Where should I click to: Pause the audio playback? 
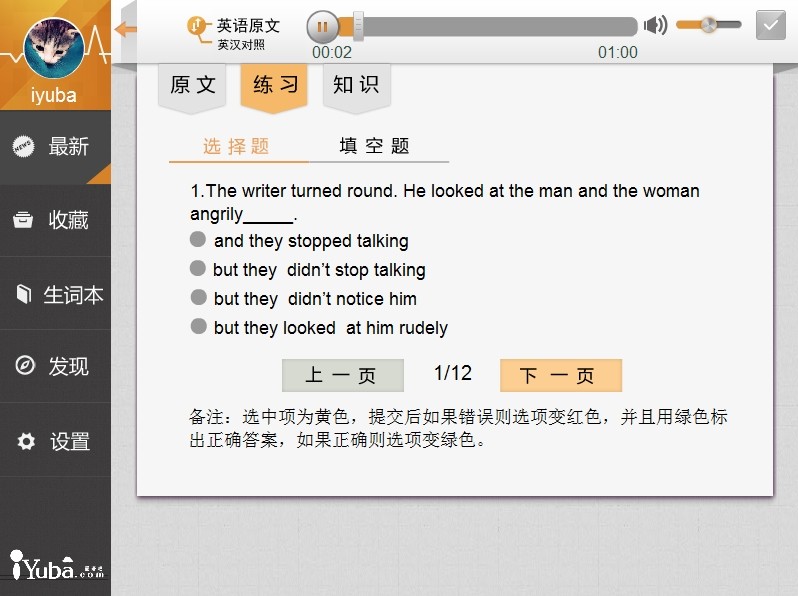coord(322,26)
